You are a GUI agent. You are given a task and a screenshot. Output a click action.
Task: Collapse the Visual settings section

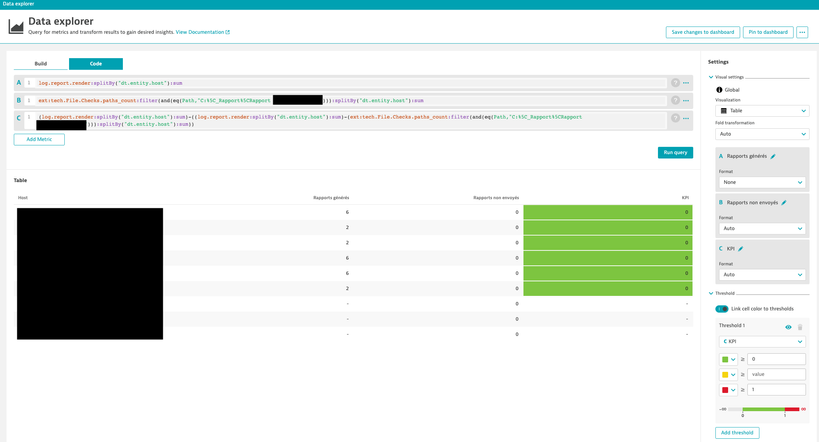point(711,77)
